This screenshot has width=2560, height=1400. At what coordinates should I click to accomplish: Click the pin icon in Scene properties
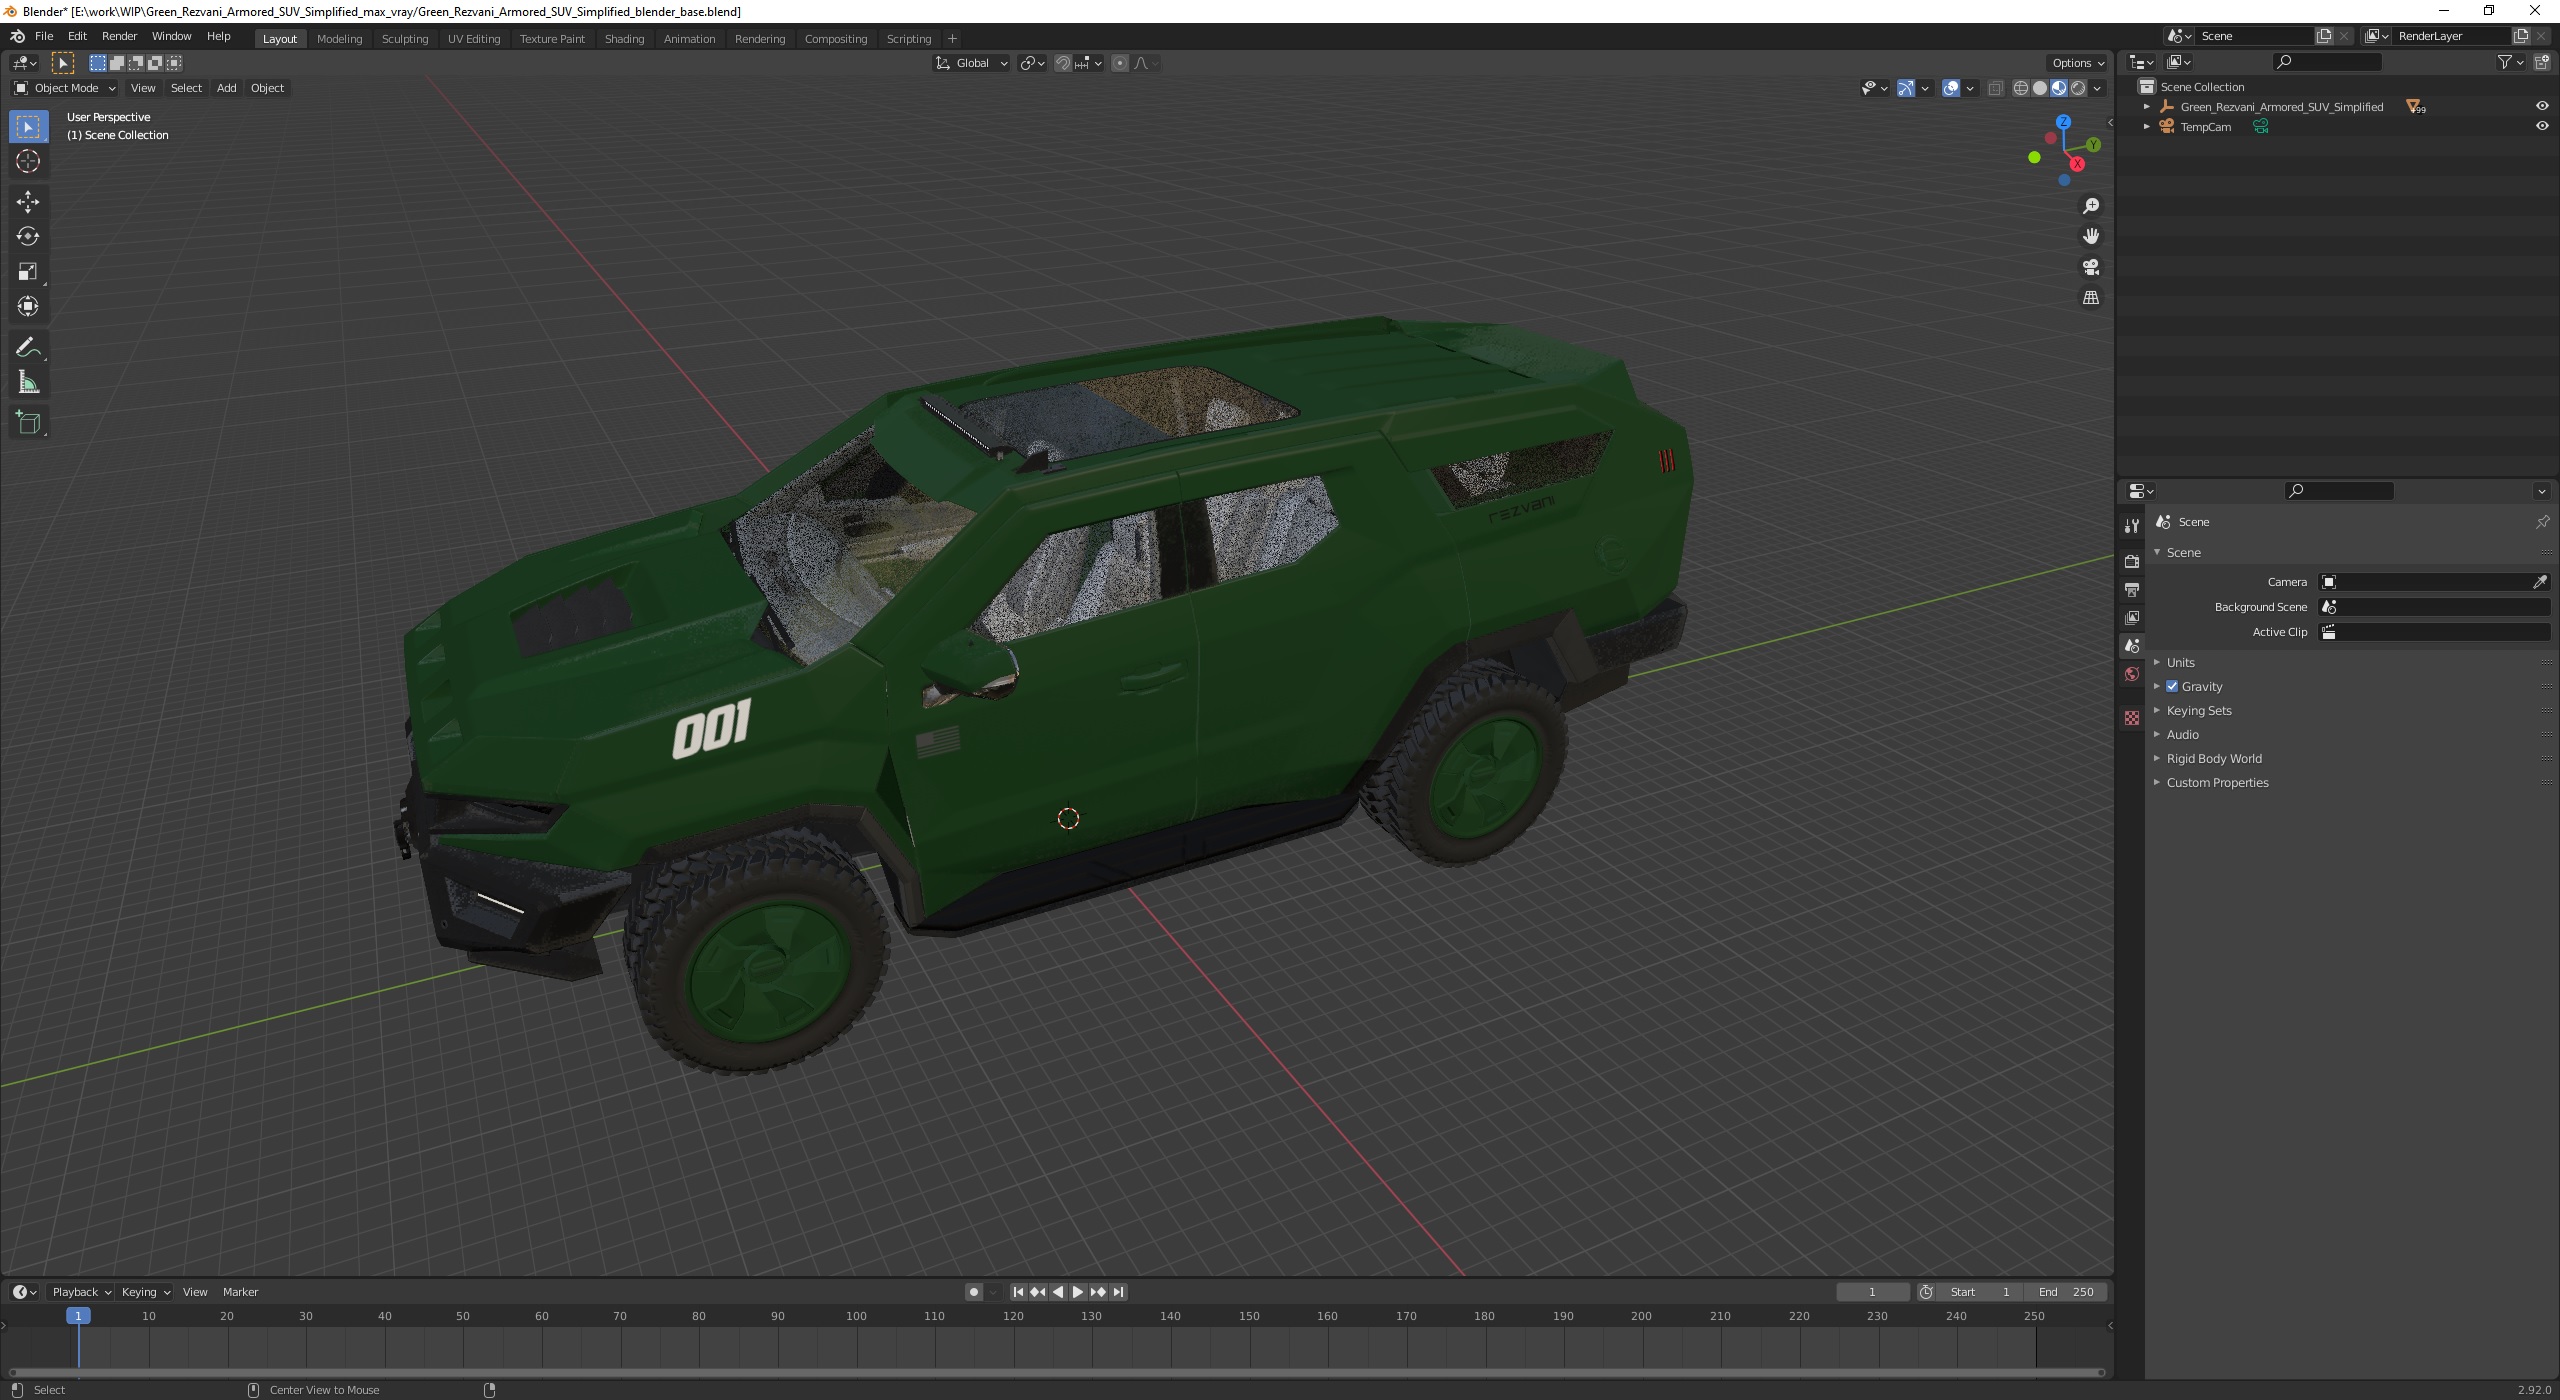(2542, 522)
